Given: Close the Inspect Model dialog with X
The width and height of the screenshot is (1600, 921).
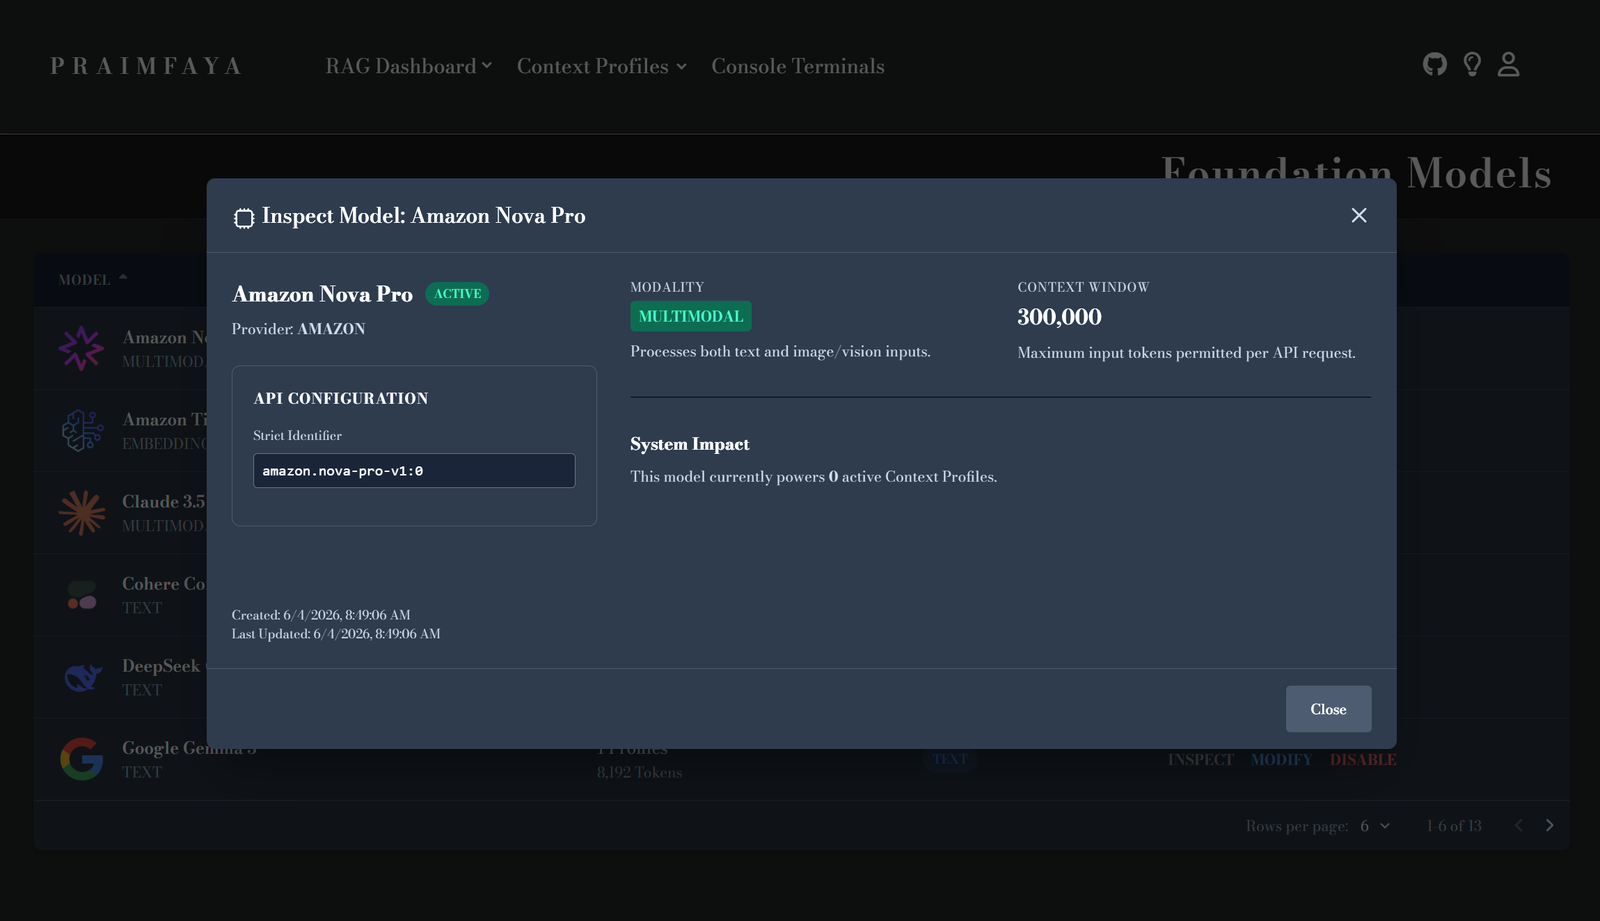Looking at the screenshot, I should tap(1359, 215).
